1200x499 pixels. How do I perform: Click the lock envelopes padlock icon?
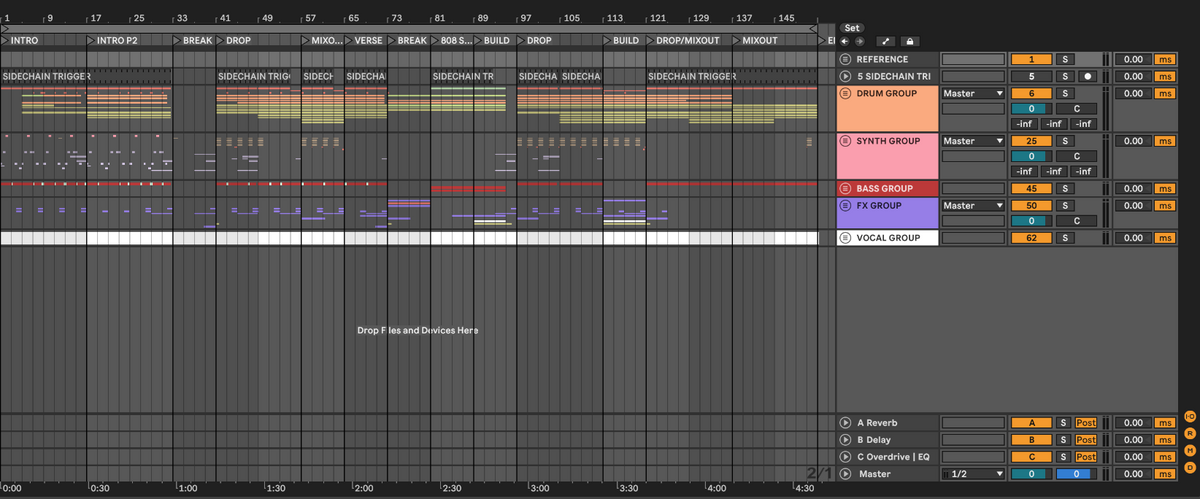click(909, 41)
